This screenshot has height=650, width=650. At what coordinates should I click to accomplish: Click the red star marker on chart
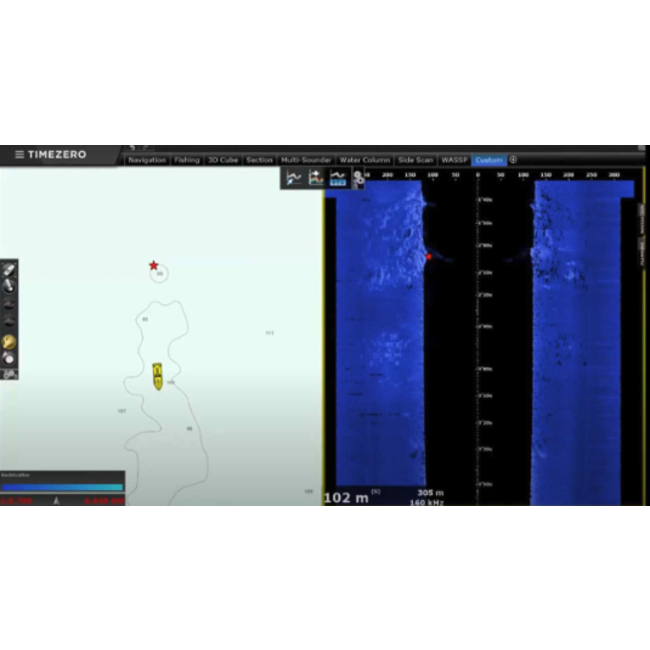154,266
